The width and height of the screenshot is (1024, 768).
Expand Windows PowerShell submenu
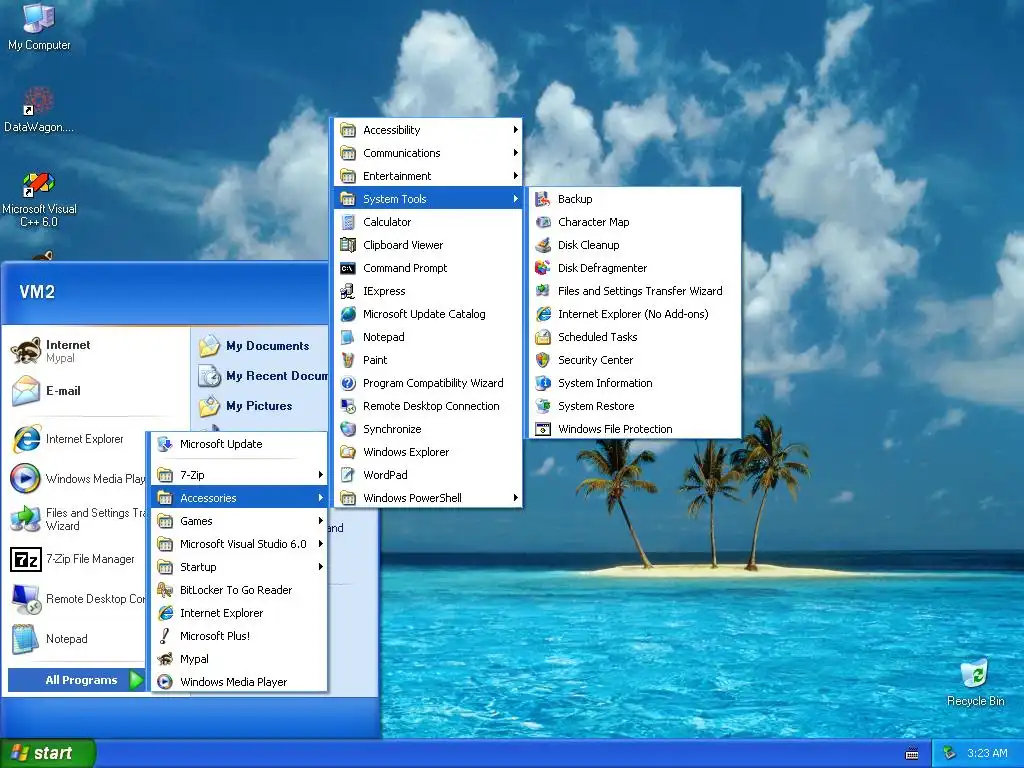[x=428, y=498]
